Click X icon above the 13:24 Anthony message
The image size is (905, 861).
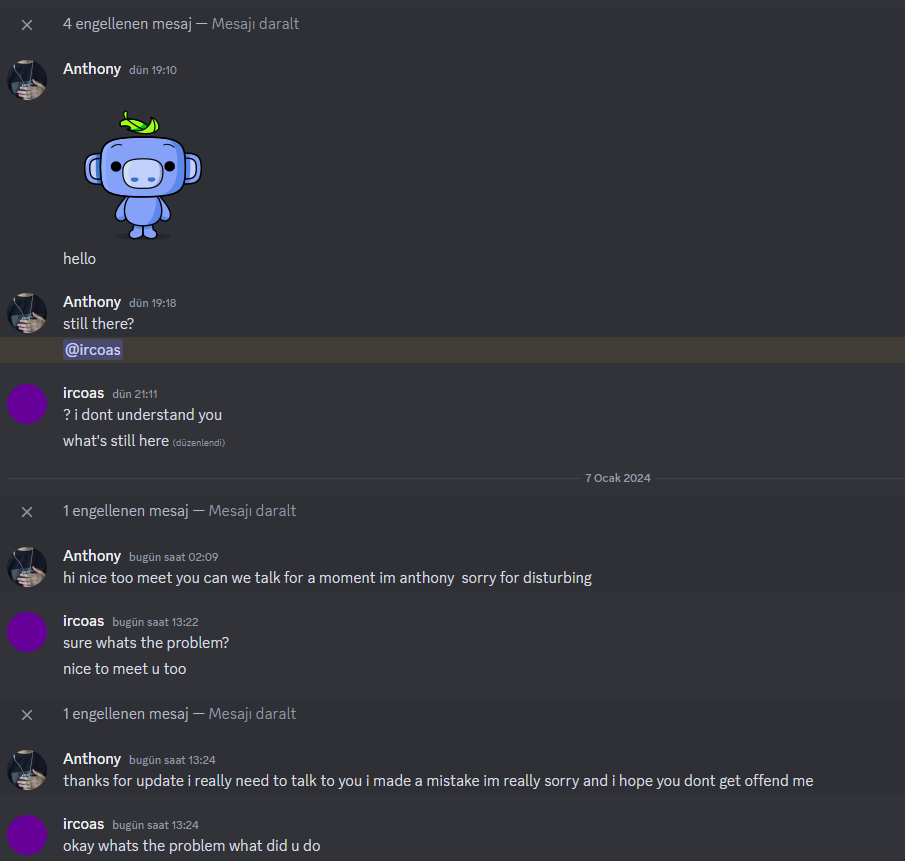pyautogui.click(x=27, y=715)
